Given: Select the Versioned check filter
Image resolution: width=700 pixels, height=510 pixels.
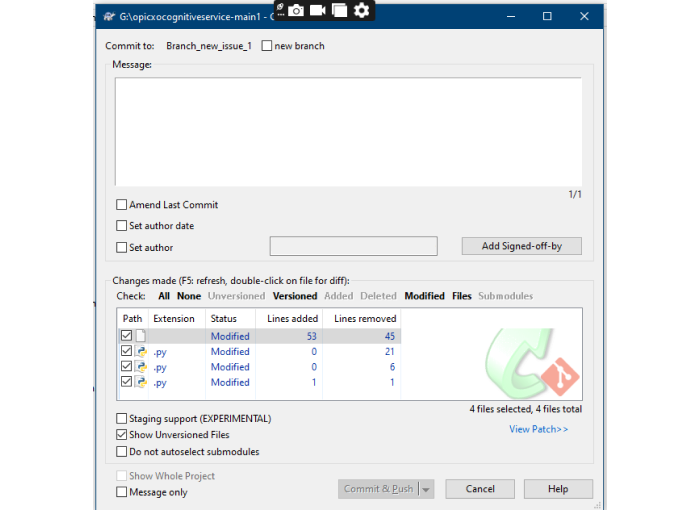Looking at the screenshot, I should point(295,296).
